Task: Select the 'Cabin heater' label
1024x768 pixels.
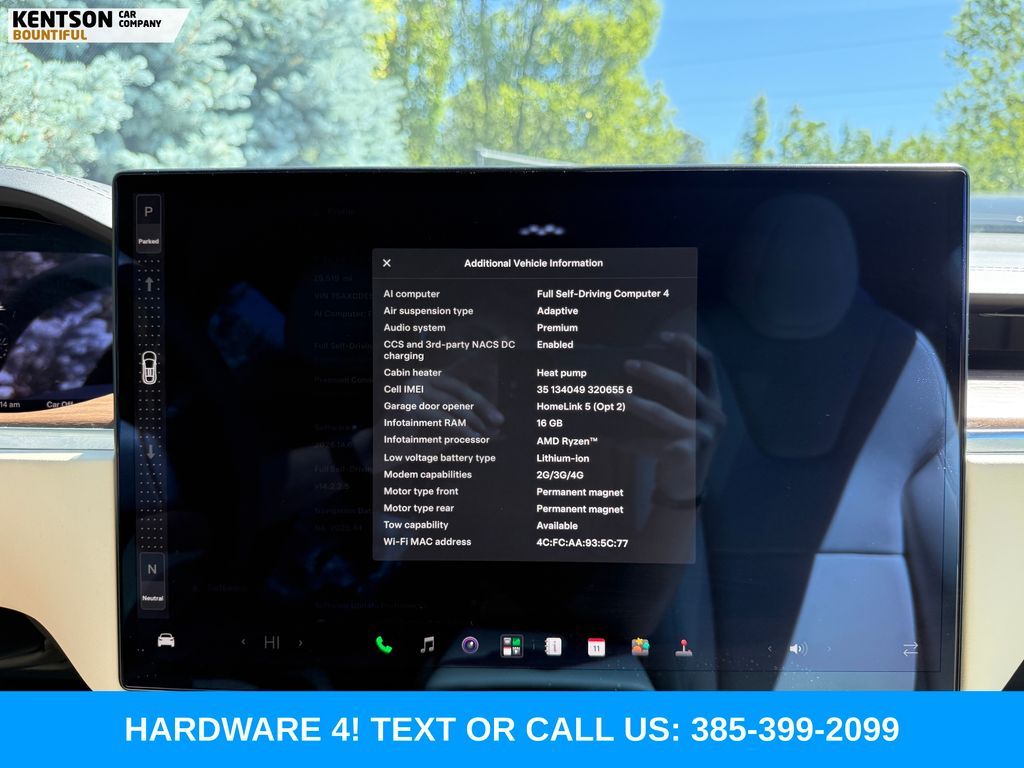Action: 413,373
